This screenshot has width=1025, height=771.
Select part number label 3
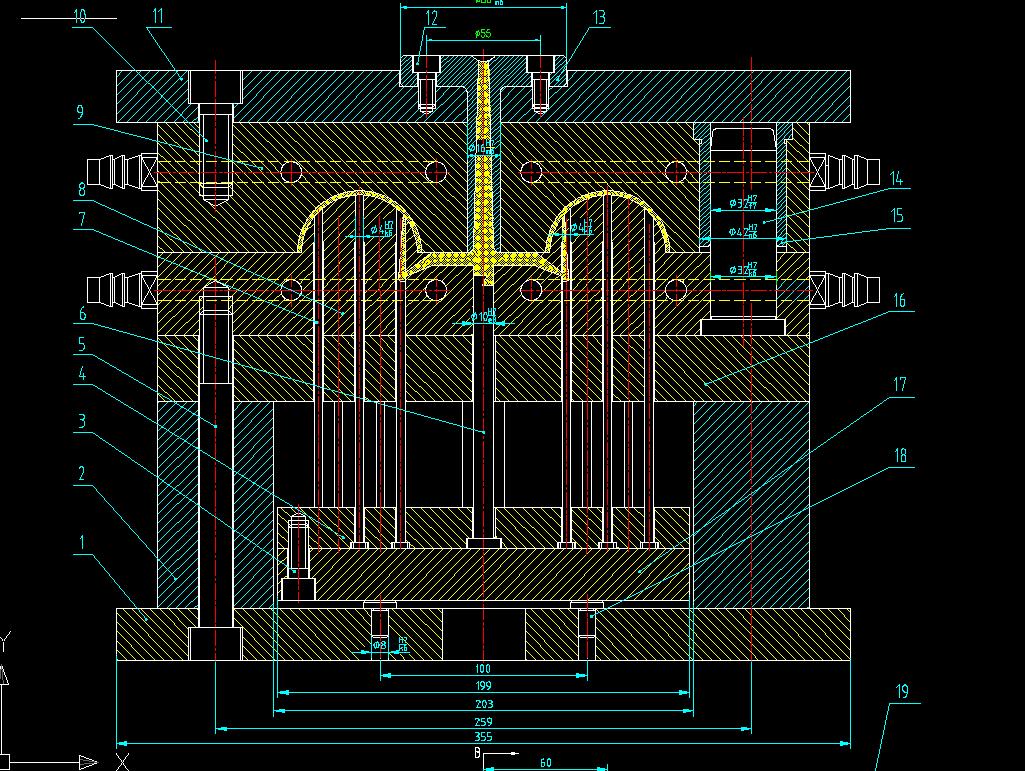tap(82, 420)
